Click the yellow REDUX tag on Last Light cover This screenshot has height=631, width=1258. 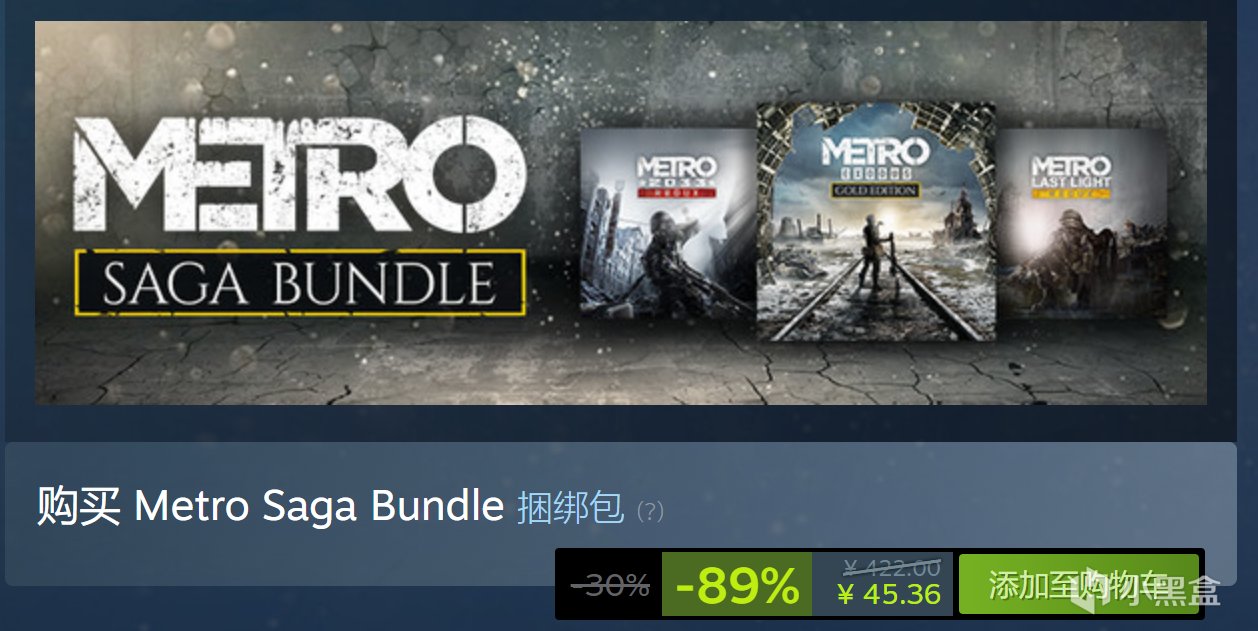click(x=1071, y=197)
